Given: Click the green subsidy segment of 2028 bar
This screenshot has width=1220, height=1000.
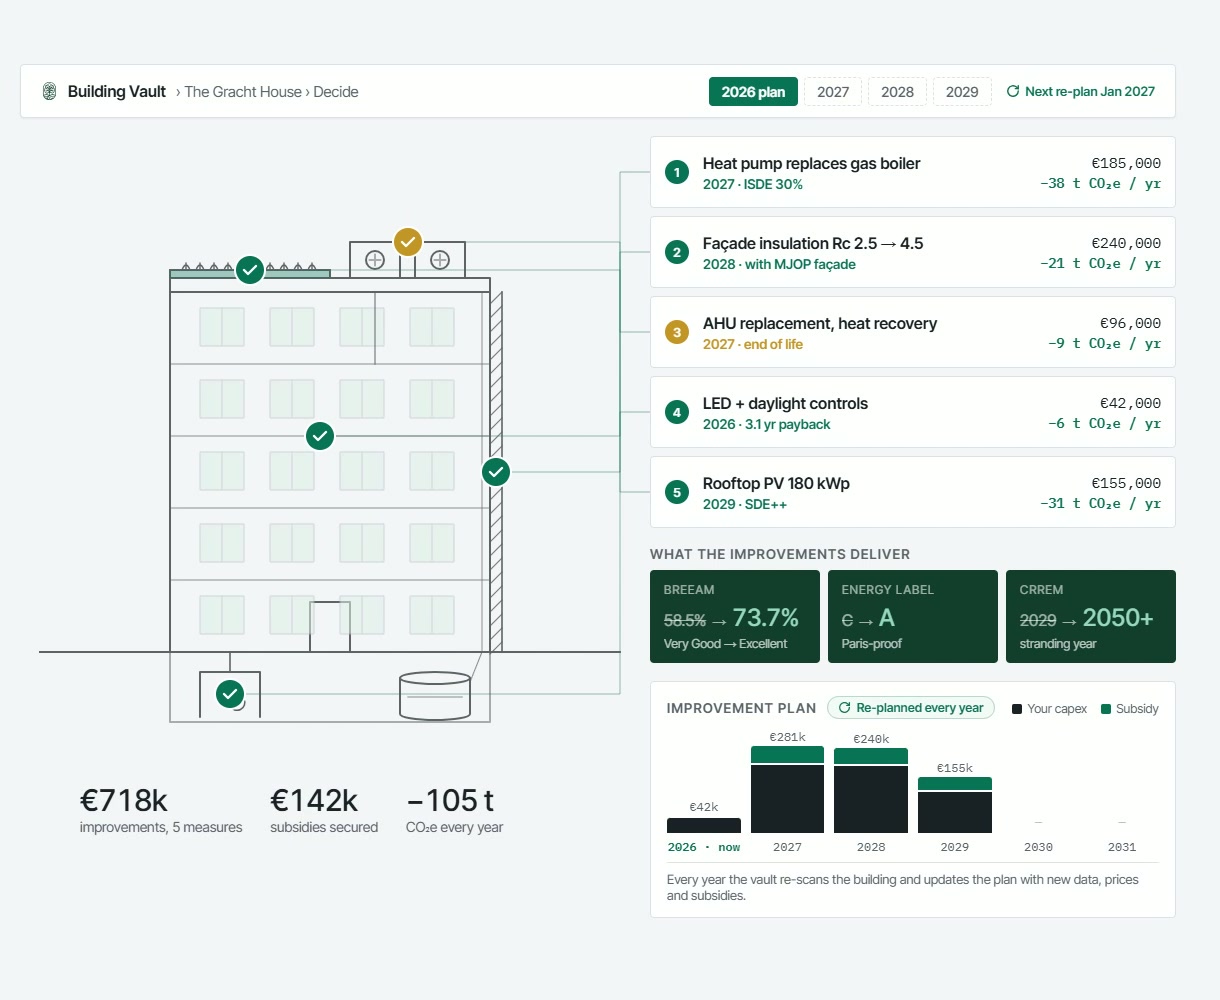Looking at the screenshot, I should pos(871,756).
